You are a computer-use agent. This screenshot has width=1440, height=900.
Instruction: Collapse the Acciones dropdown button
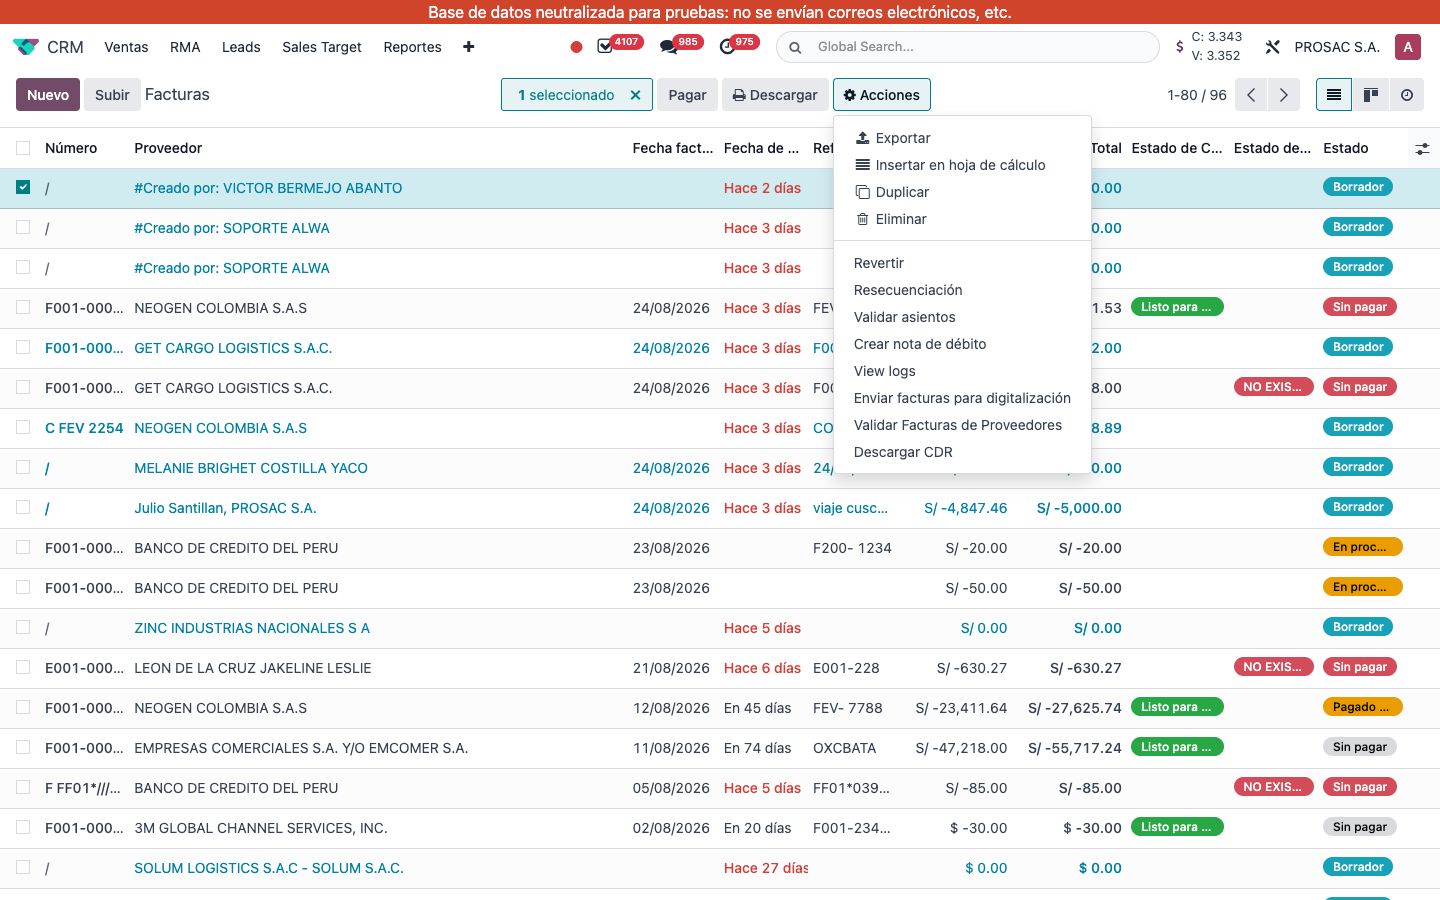pyautogui.click(x=882, y=95)
